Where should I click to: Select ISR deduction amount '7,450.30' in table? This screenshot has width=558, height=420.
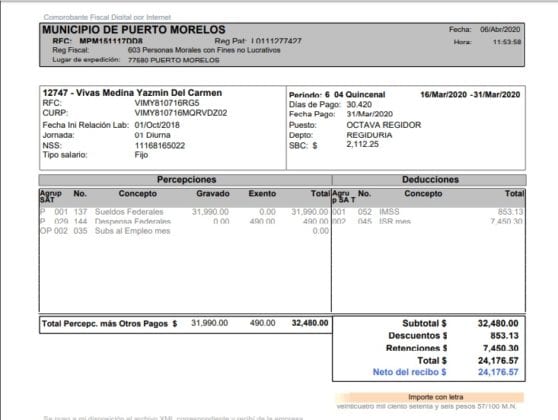tap(506, 221)
